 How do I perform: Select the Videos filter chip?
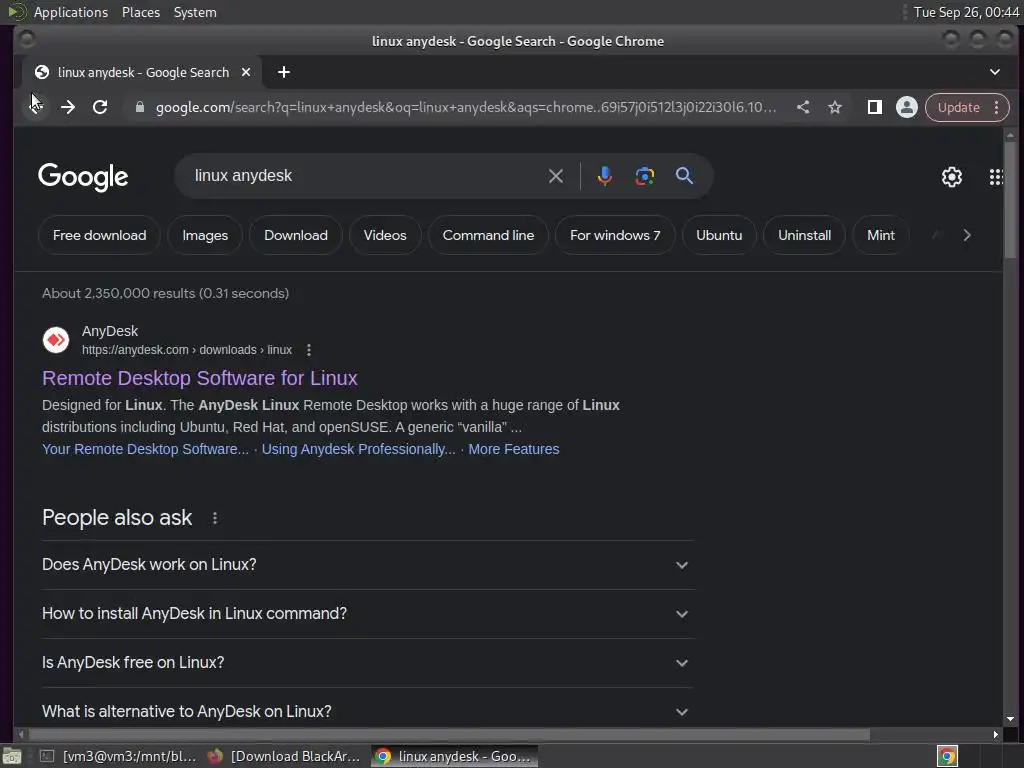[x=385, y=235]
